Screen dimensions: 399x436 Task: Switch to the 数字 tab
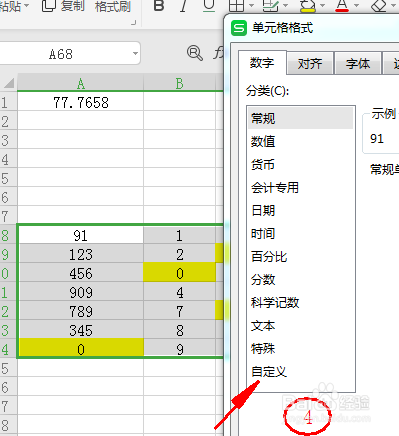[x=262, y=63]
